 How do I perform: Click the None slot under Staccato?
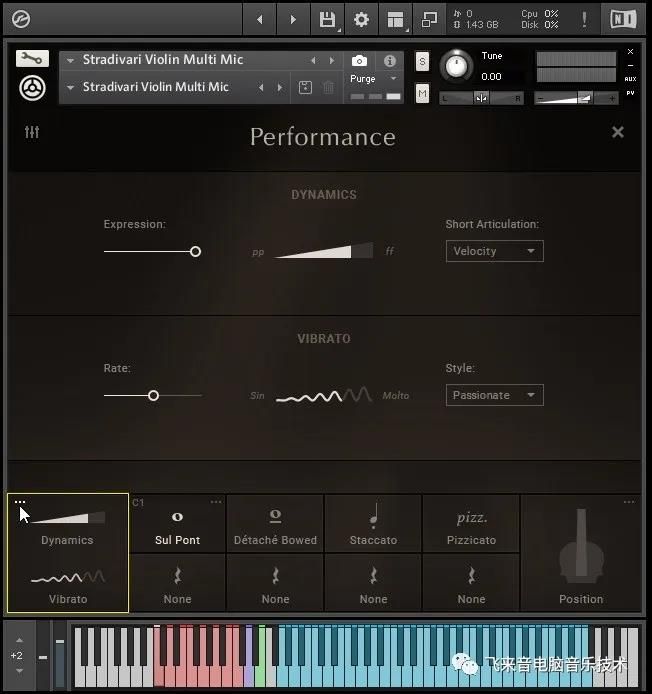(373, 583)
